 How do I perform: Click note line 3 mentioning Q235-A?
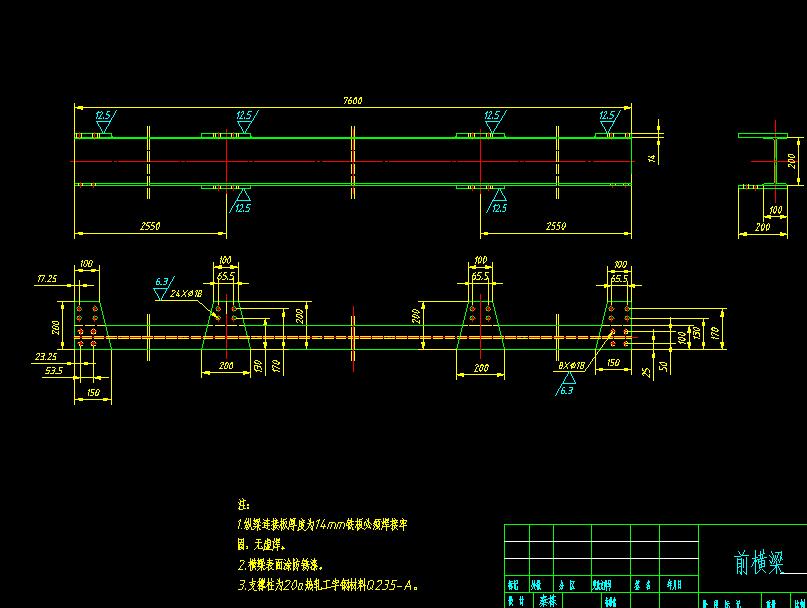point(328,585)
